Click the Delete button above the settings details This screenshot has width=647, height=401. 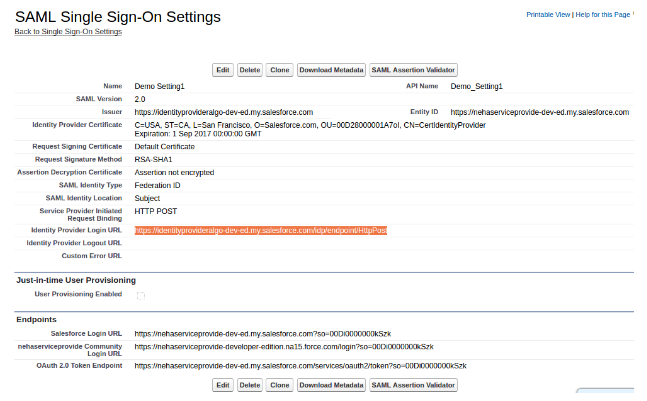[250, 70]
